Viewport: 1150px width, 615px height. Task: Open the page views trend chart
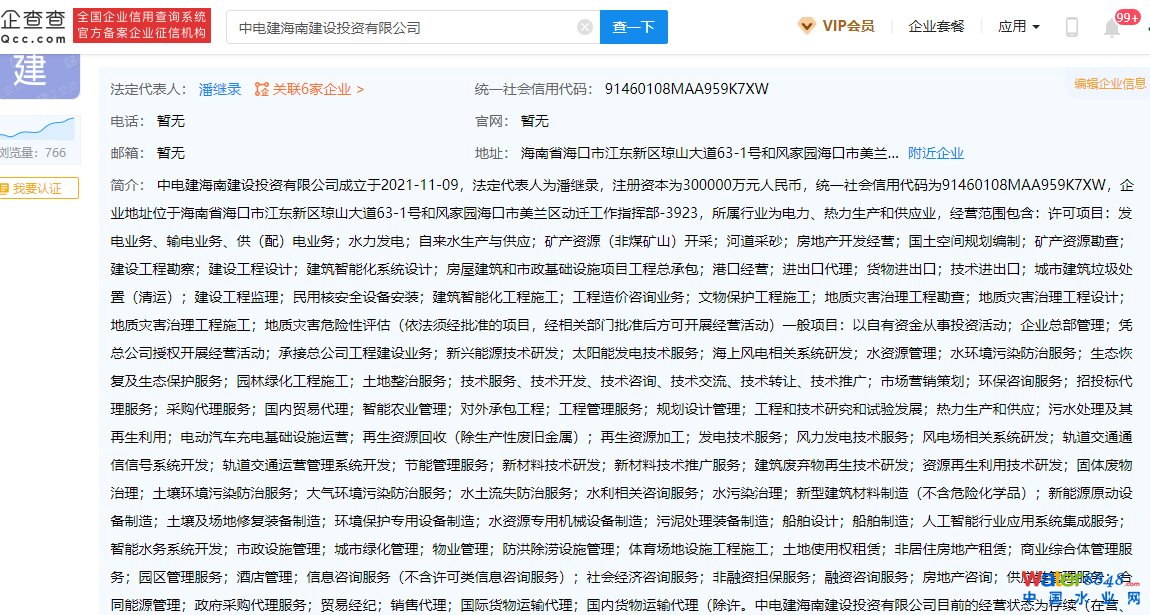tap(38, 128)
